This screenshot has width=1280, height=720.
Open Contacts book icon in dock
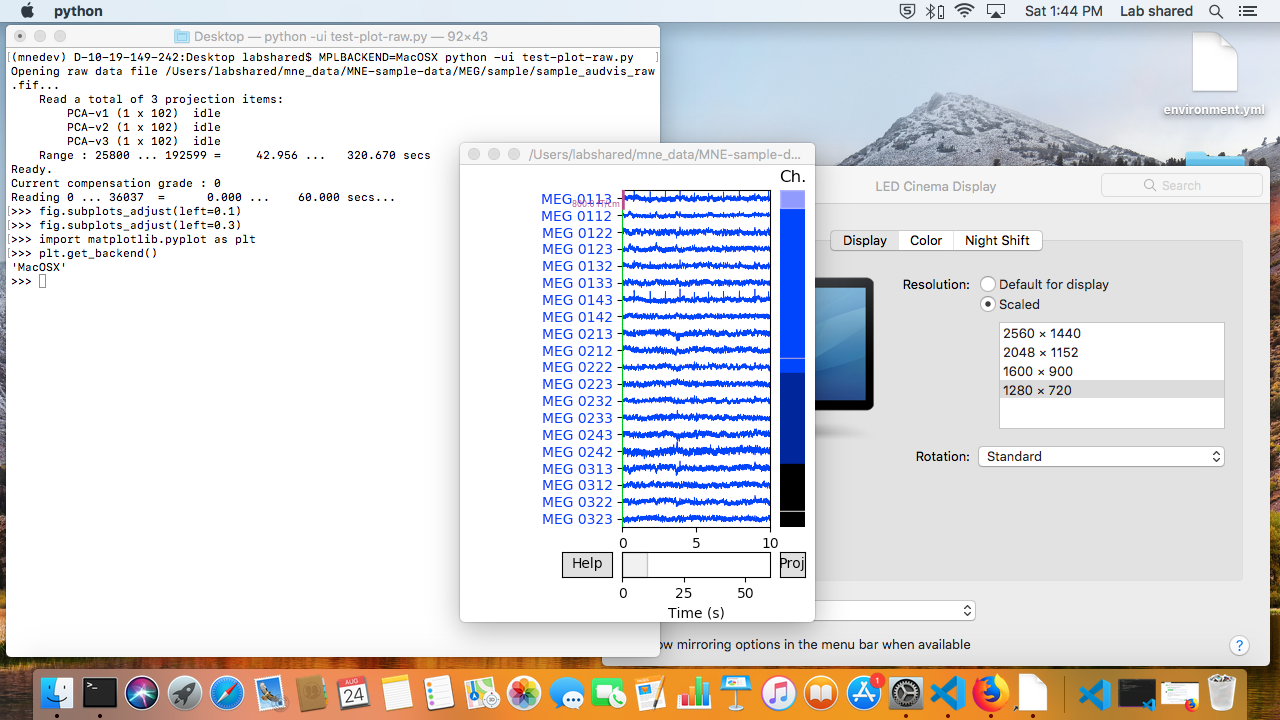(x=313, y=693)
